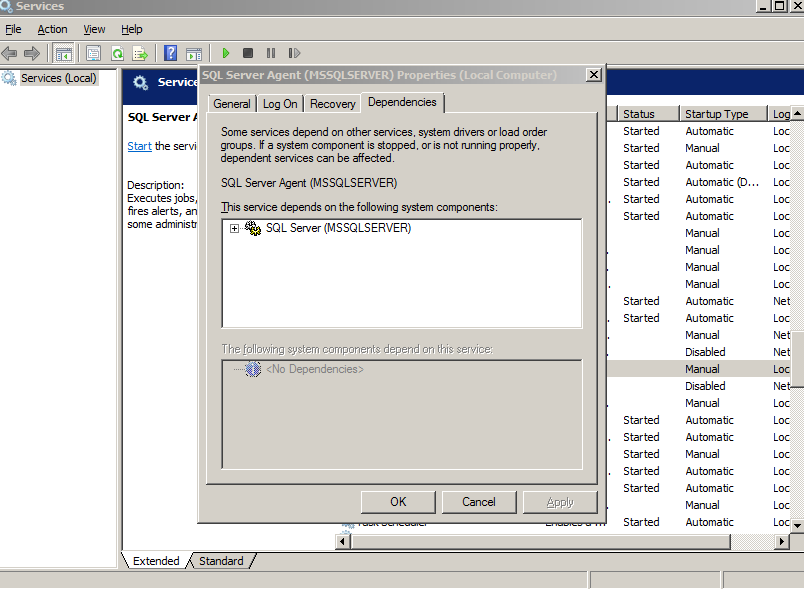Dismiss the dialog with Cancel
This screenshot has height=589, width=804.
(479, 502)
